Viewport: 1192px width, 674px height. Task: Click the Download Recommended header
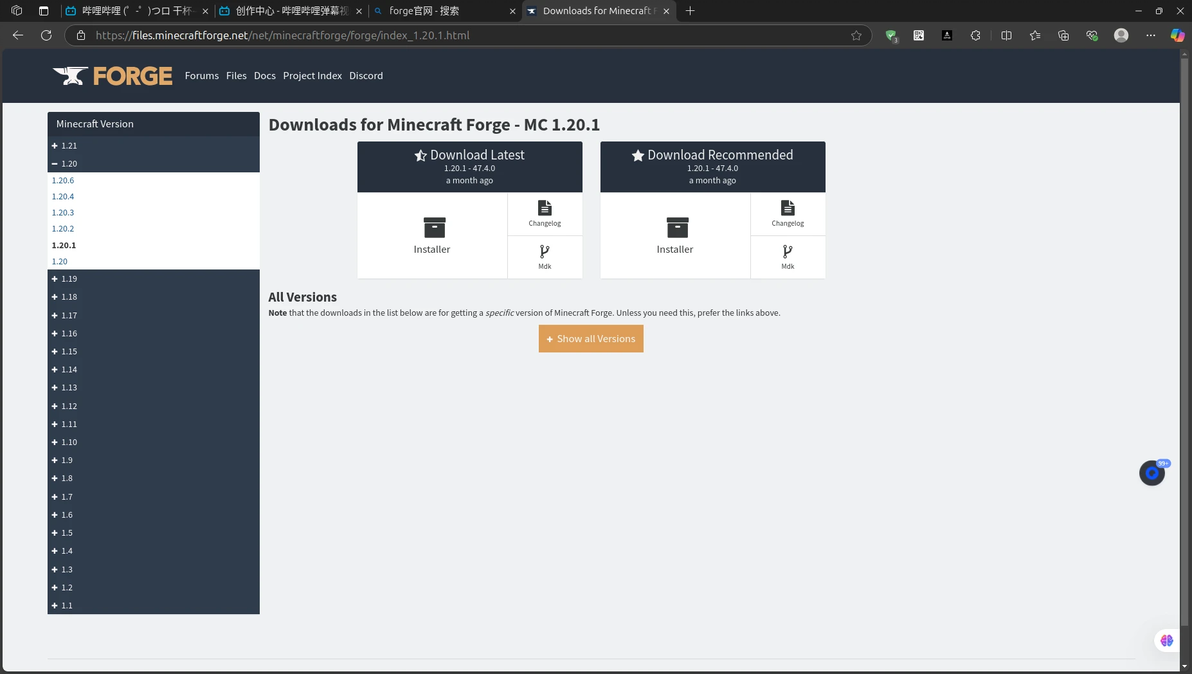coord(712,166)
